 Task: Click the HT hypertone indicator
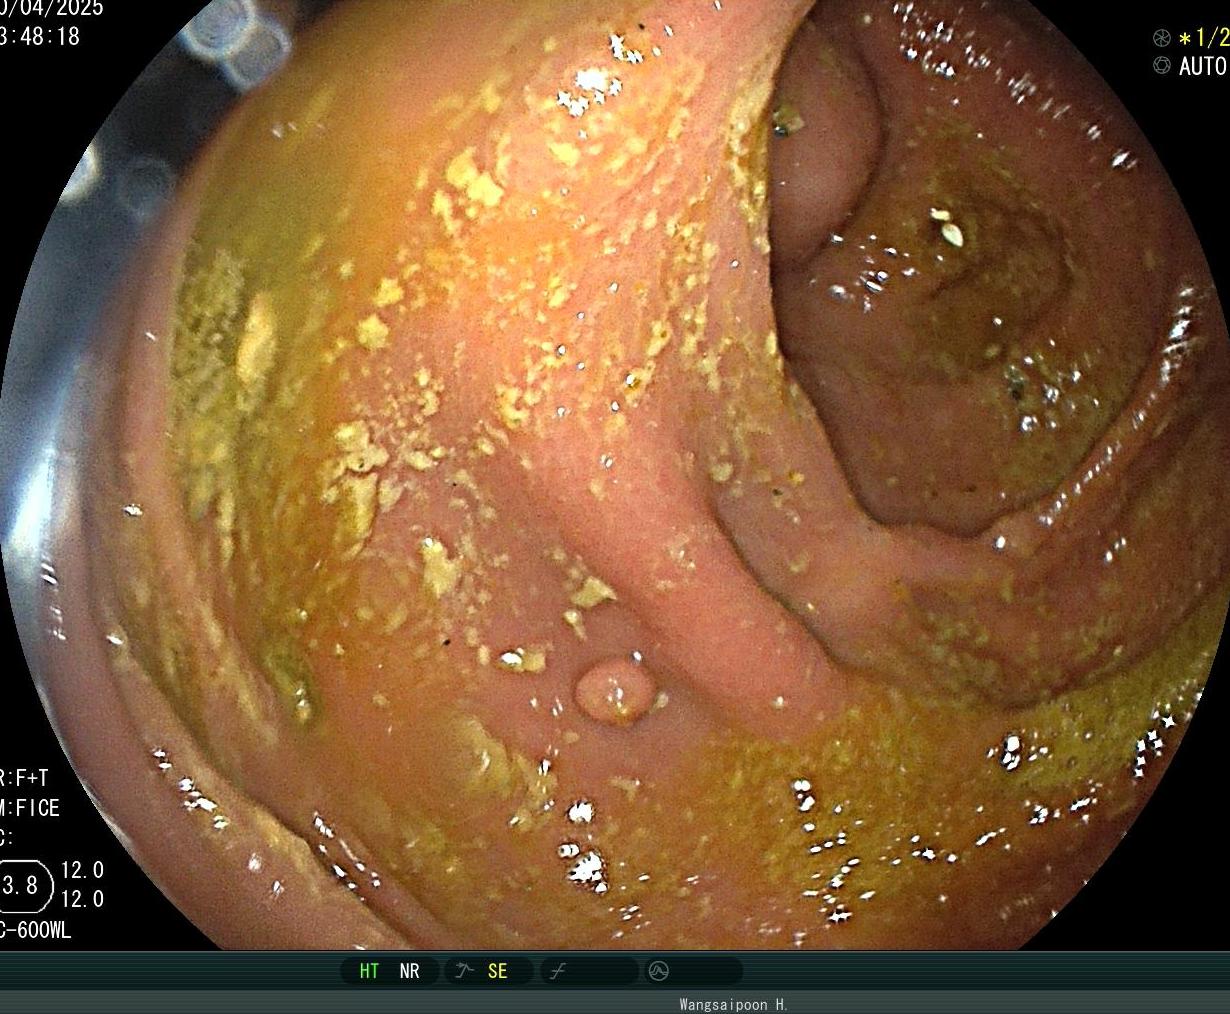[x=369, y=971]
